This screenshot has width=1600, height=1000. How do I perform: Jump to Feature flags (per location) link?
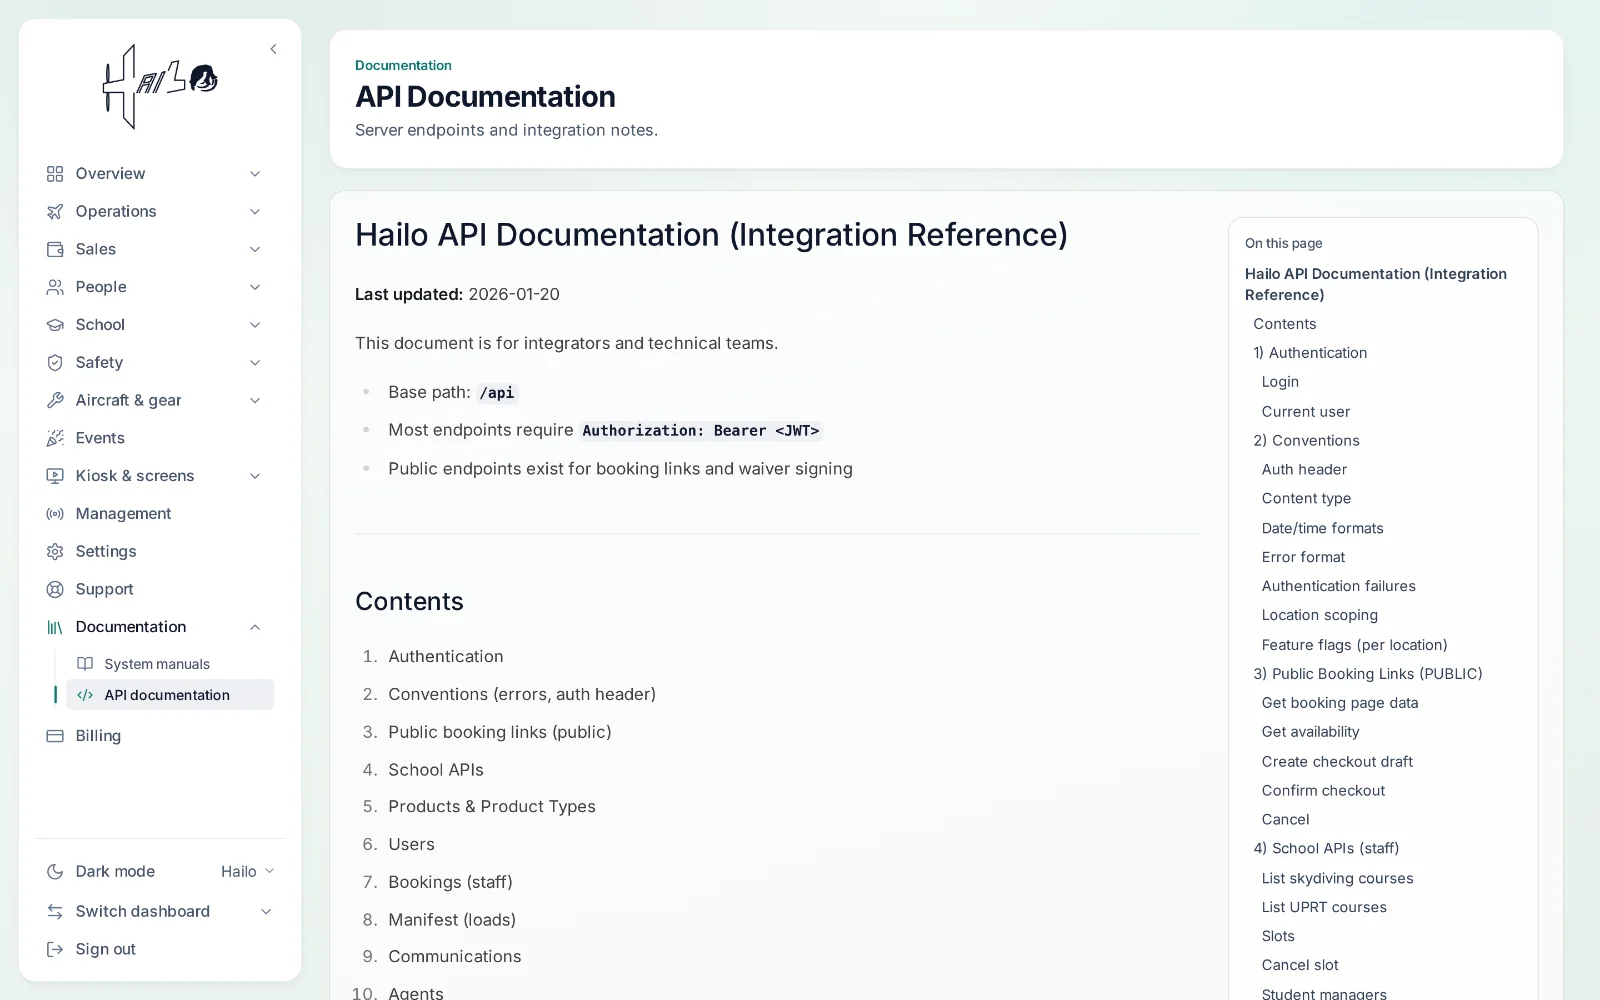coord(1354,645)
